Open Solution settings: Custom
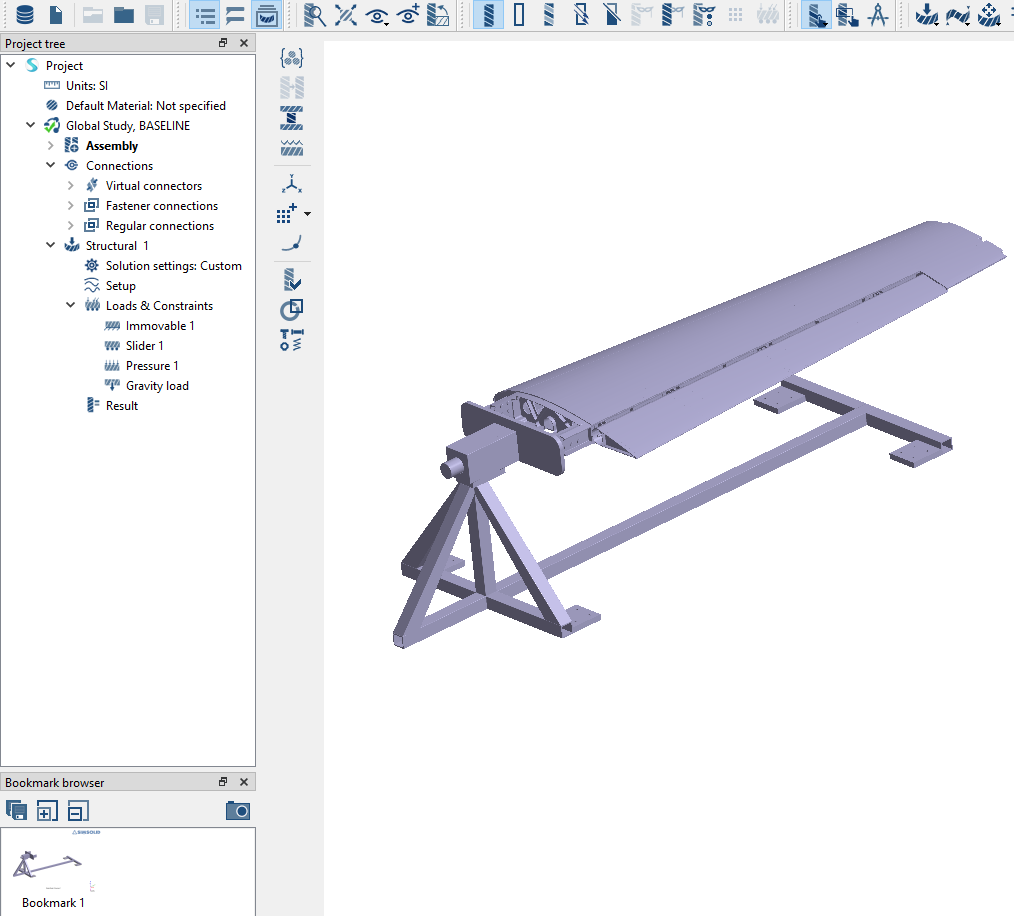The image size is (1014, 916). tap(173, 266)
